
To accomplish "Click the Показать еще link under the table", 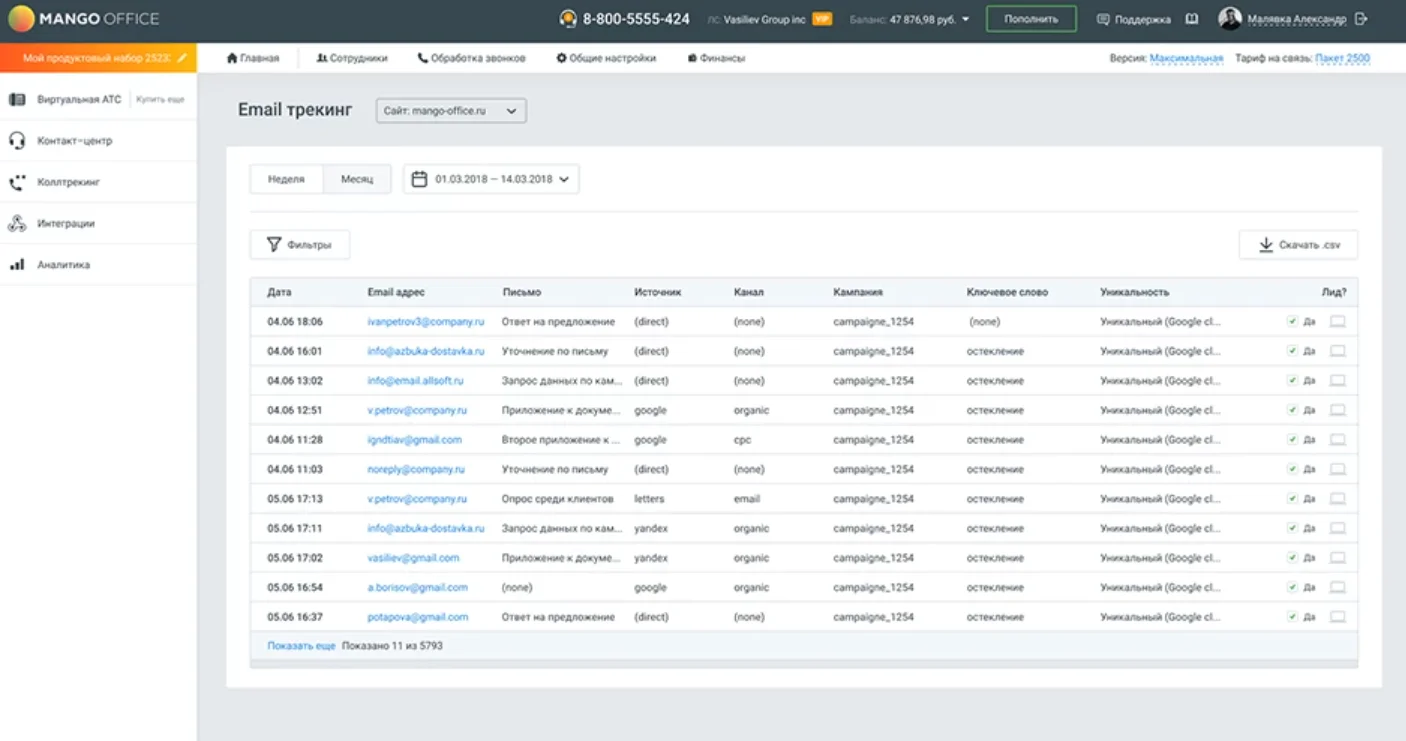I will [x=301, y=646].
